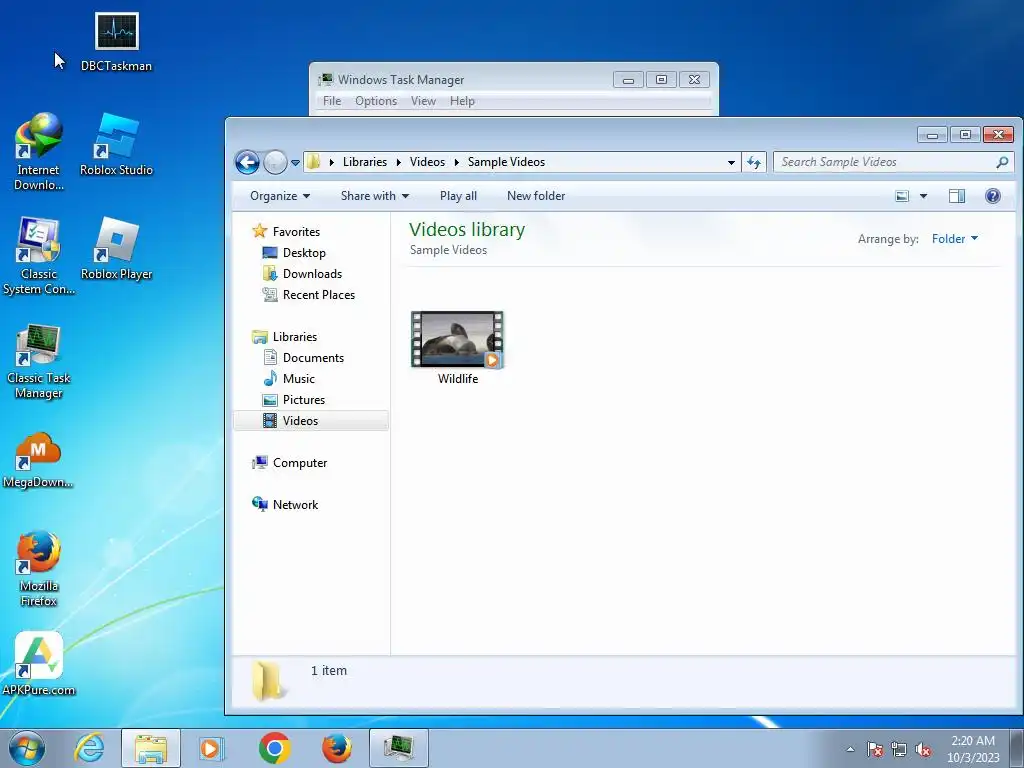The image size is (1024, 768).
Task: Select the MegaDownloader desktop shortcut
Action: click(38, 460)
